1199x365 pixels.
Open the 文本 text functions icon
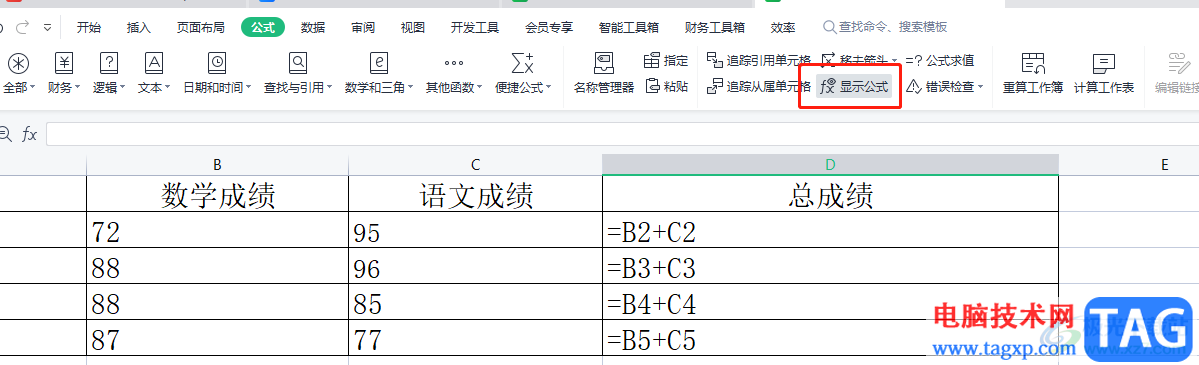[154, 63]
